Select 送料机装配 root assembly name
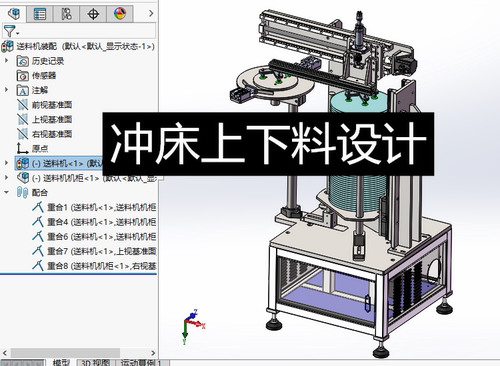Screen dimensions: 500x366 [37, 46]
